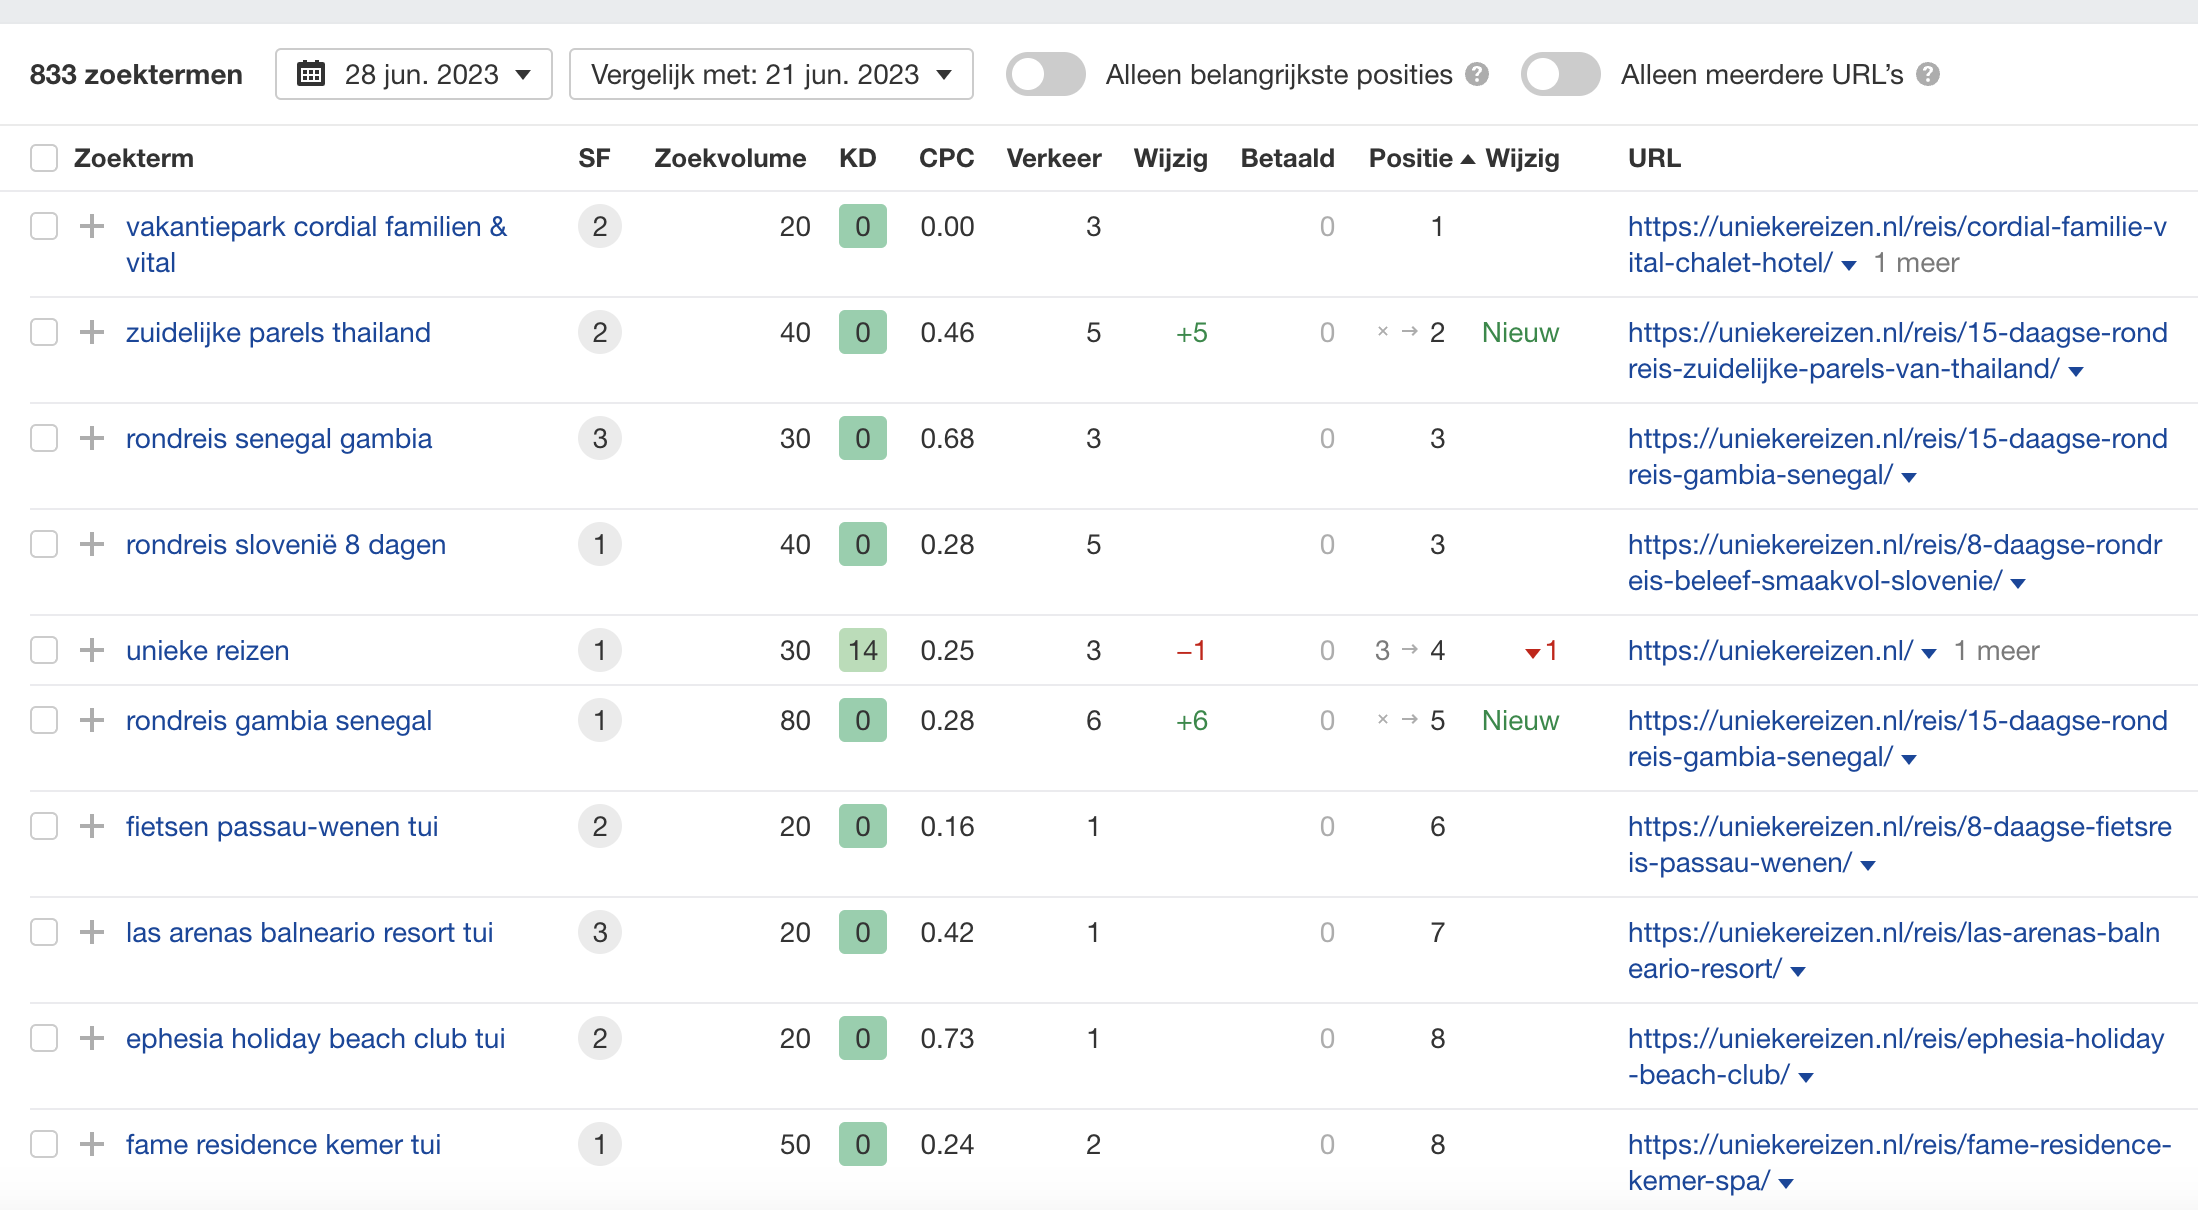Click help icon for Alleen belangrijkste posities
2198x1210 pixels.
[x=1477, y=74]
